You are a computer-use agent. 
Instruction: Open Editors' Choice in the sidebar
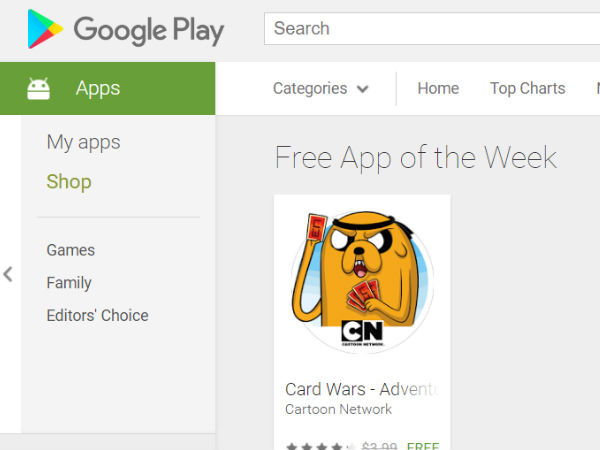(98, 316)
